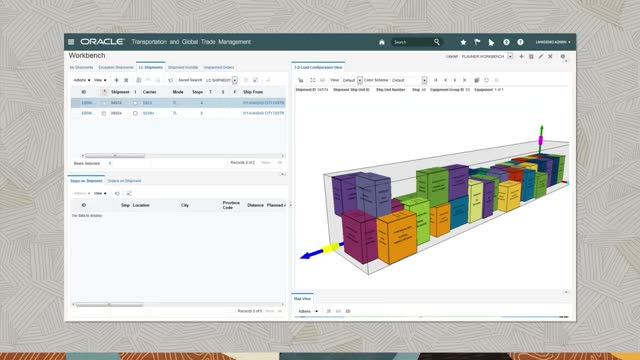Open Actions dropdown in shipments toolbar
The width and height of the screenshot is (640, 360).
pos(82,80)
